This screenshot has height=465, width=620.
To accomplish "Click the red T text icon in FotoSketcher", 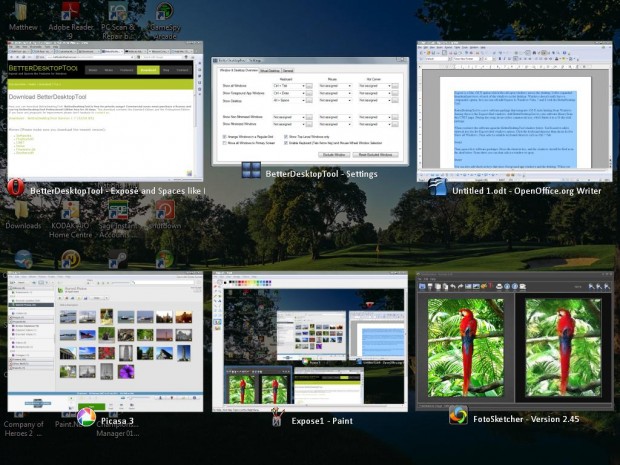I will [490, 285].
